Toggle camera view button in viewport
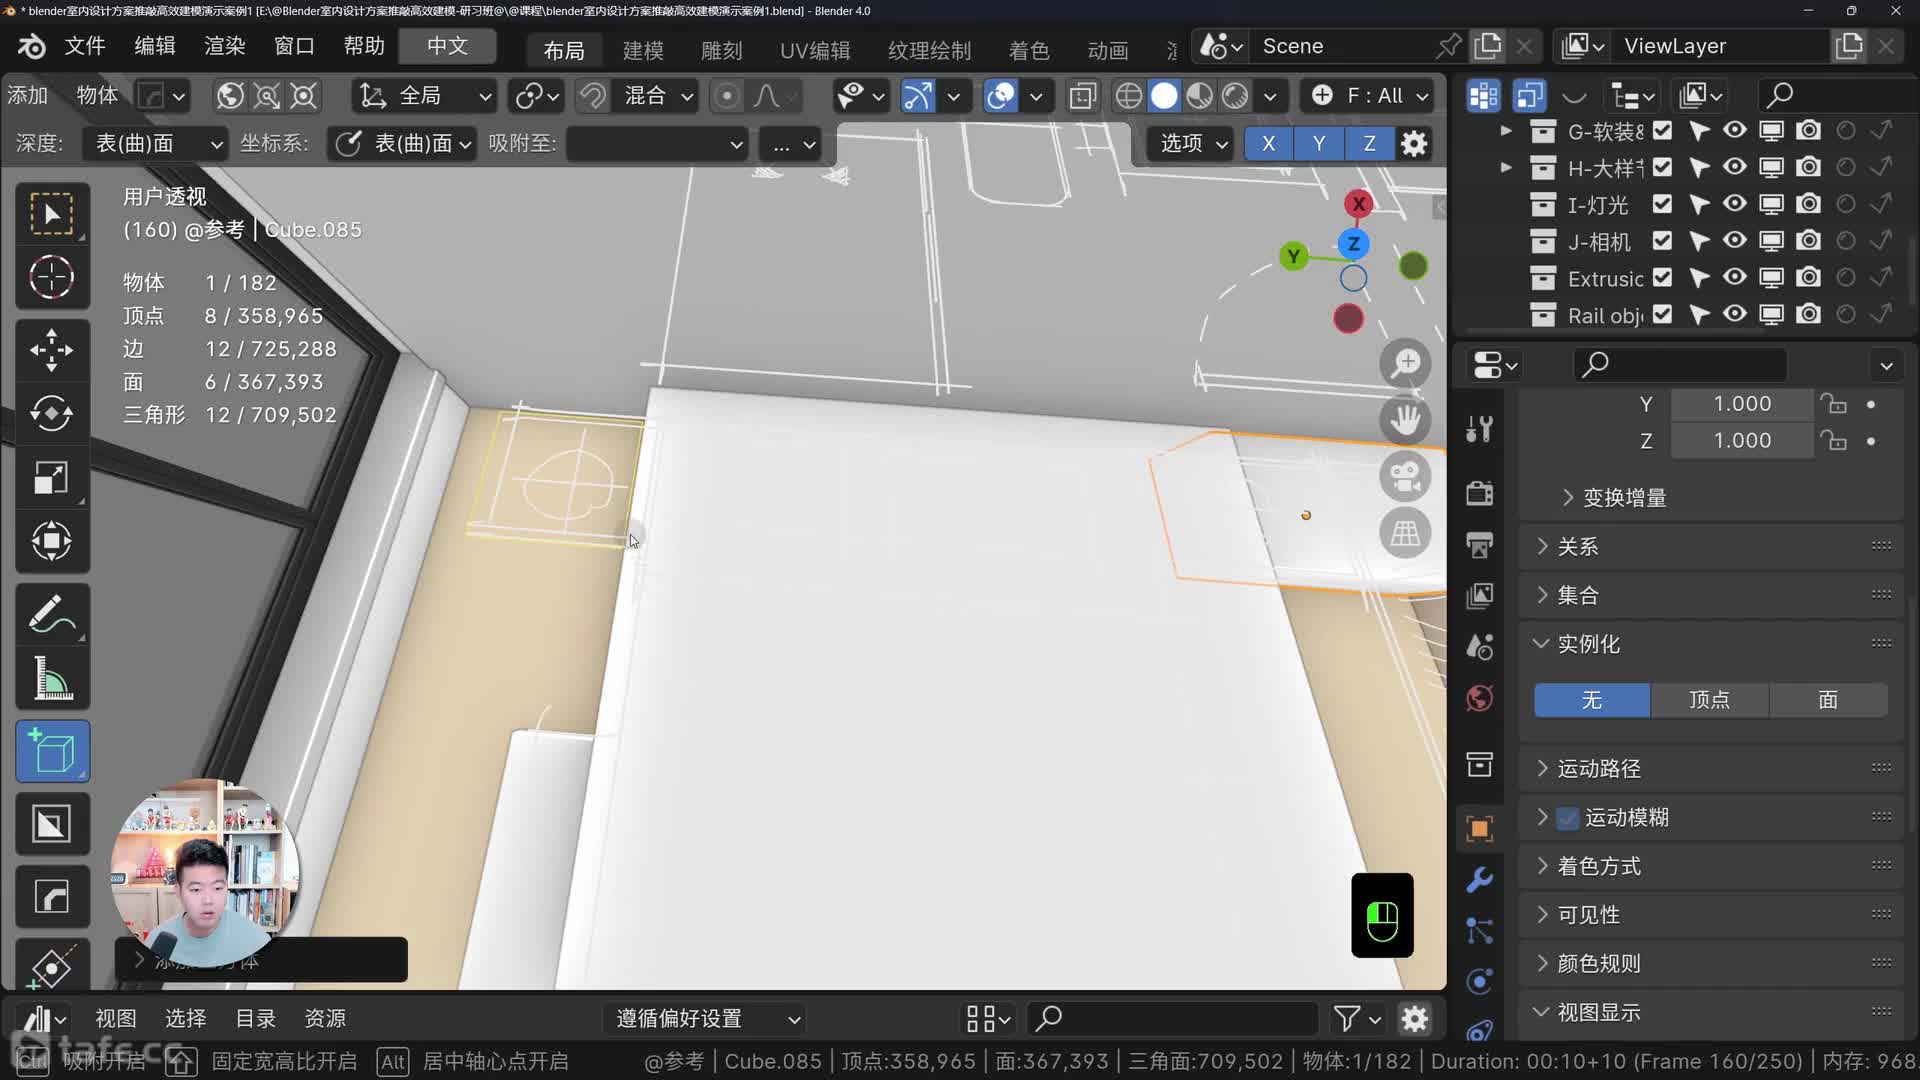 (1405, 477)
